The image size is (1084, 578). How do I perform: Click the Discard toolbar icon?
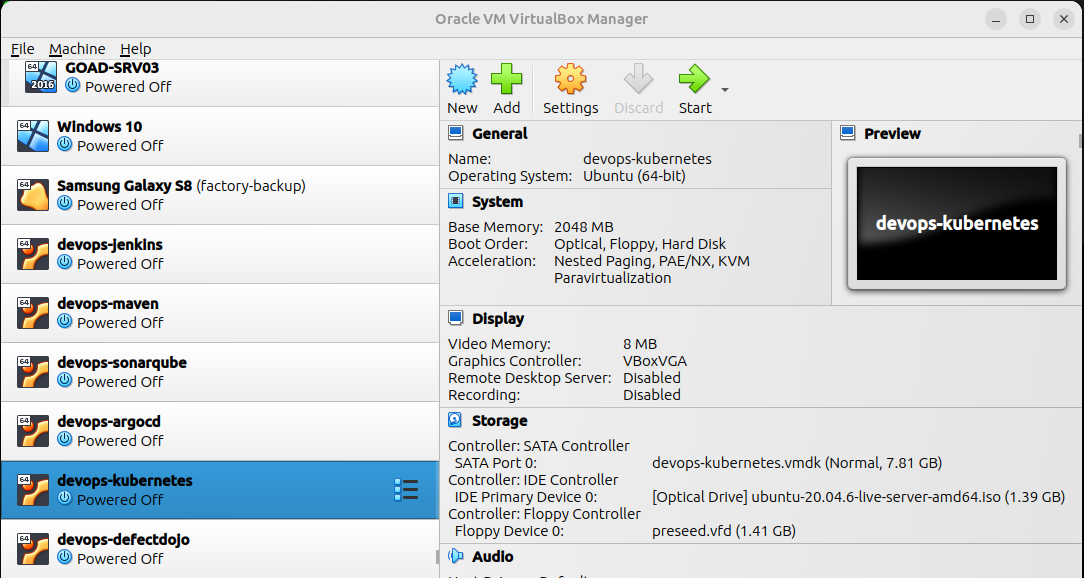638,80
